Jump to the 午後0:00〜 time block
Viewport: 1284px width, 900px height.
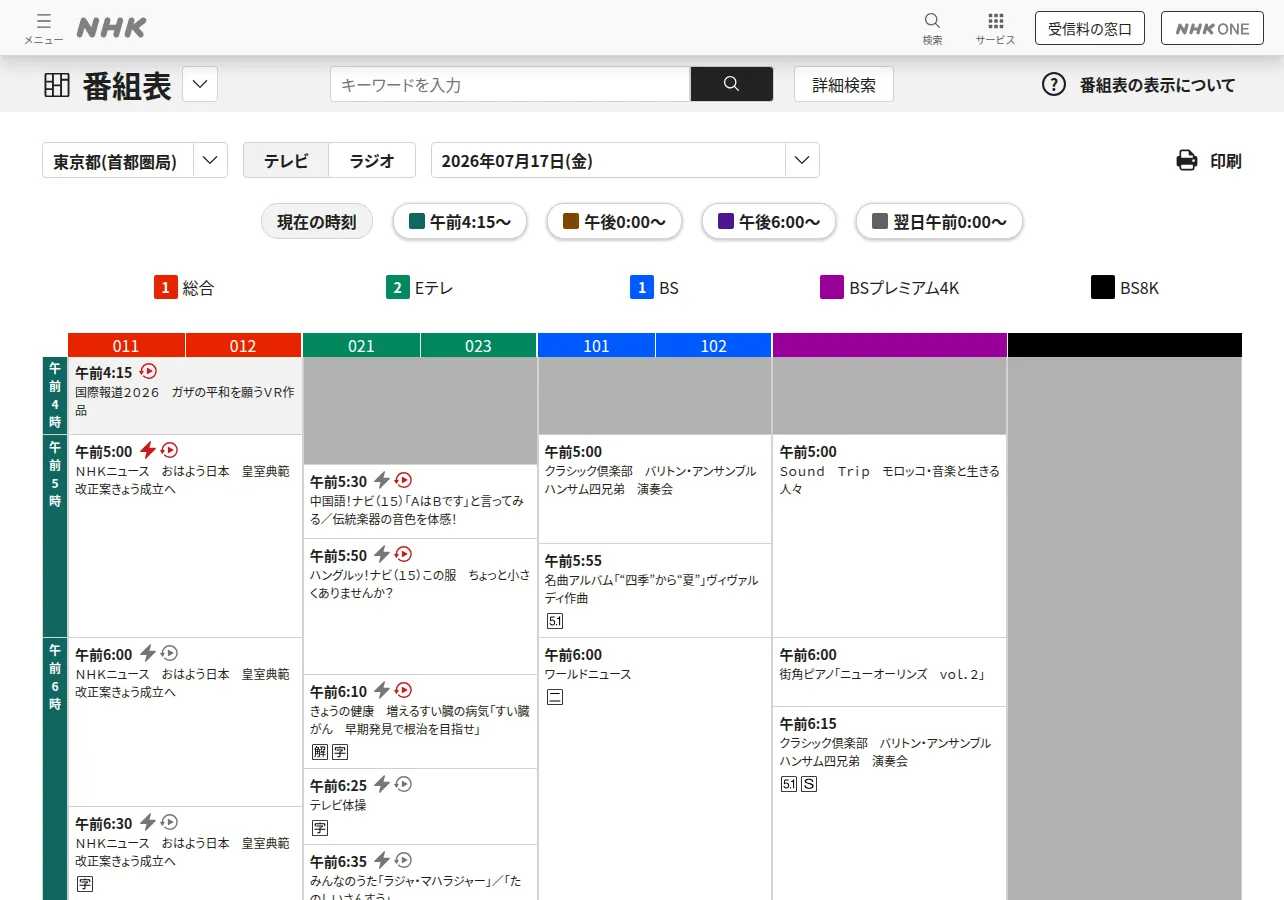tap(614, 222)
